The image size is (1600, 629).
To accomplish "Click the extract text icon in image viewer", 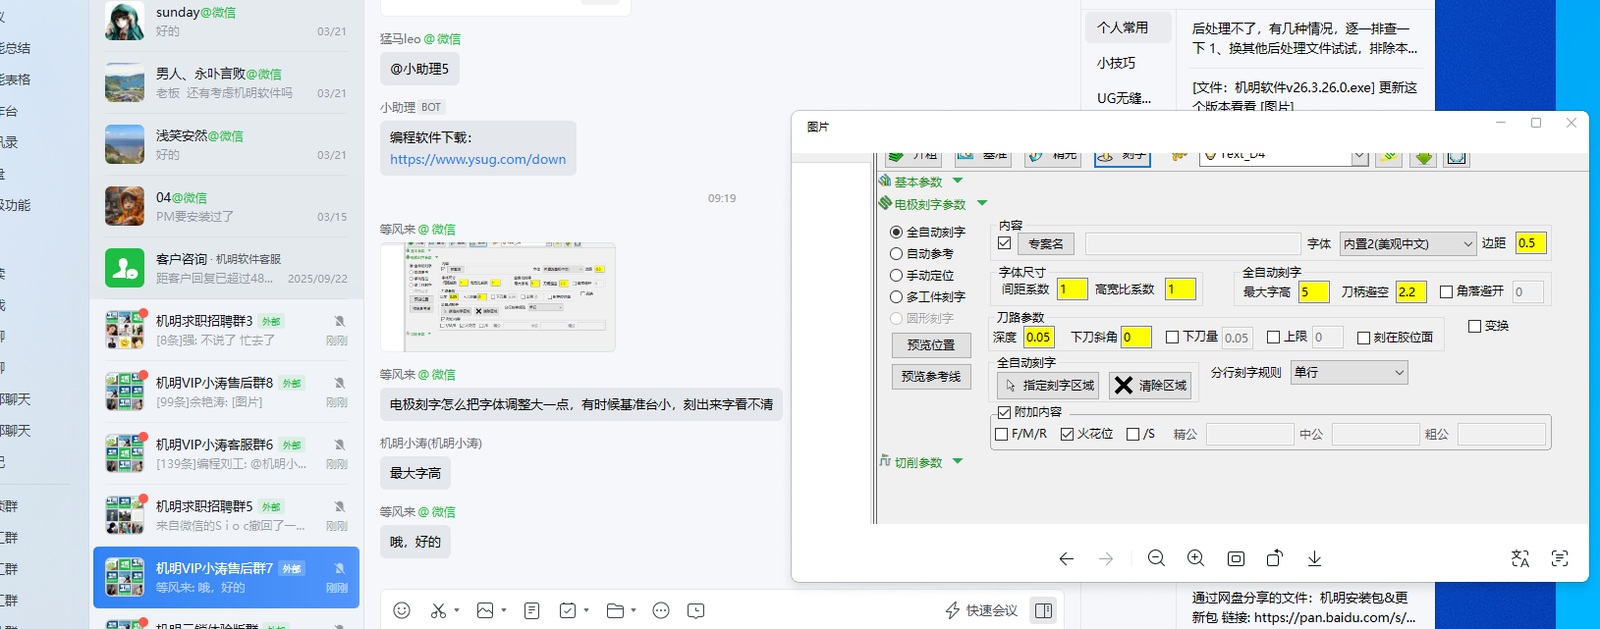I will (1560, 558).
